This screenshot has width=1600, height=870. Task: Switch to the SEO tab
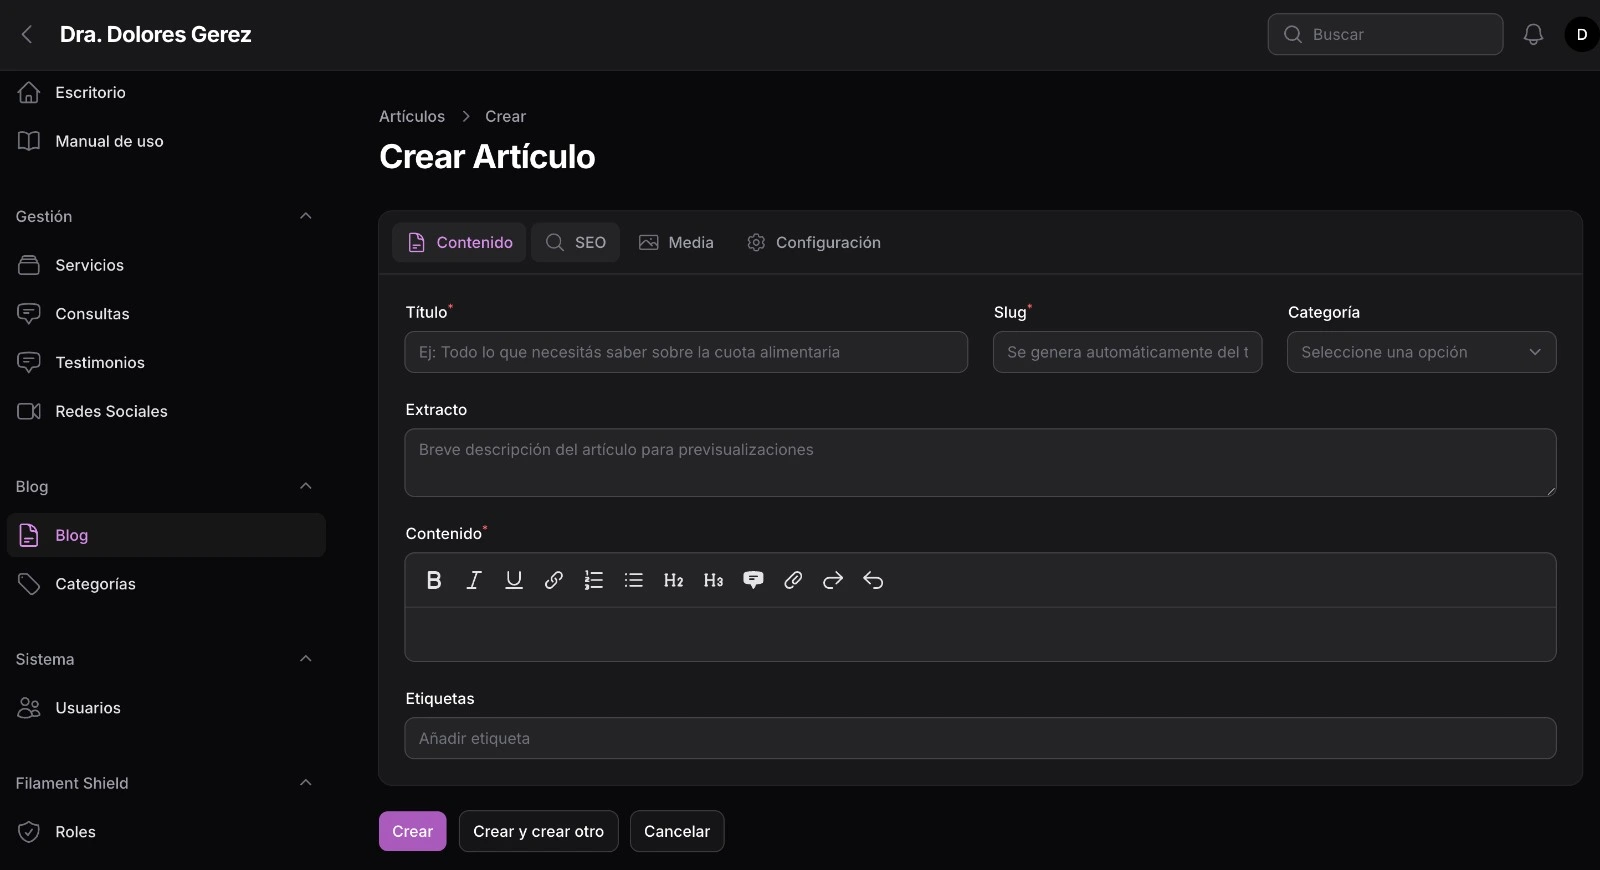point(576,242)
